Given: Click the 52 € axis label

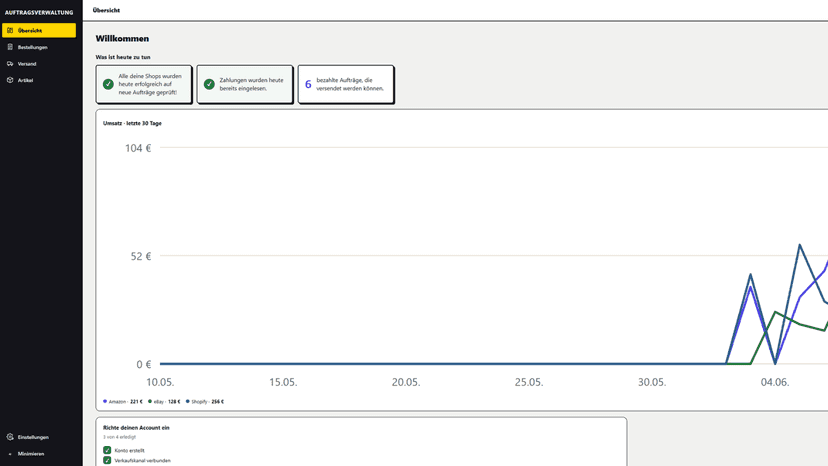Looking at the screenshot, I should (141, 256).
